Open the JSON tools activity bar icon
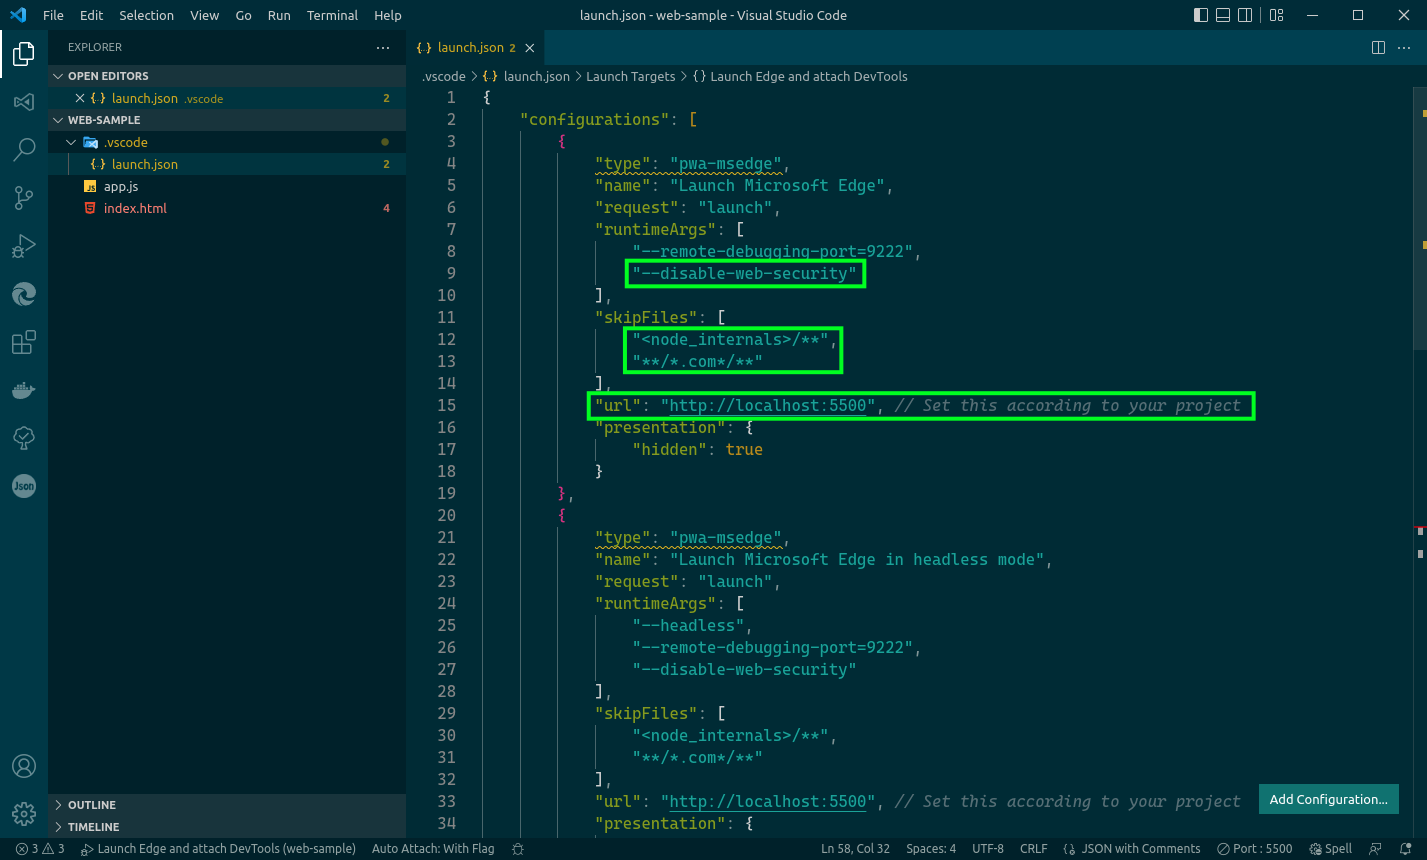Screen dimensions: 1427x860 tap(23, 486)
